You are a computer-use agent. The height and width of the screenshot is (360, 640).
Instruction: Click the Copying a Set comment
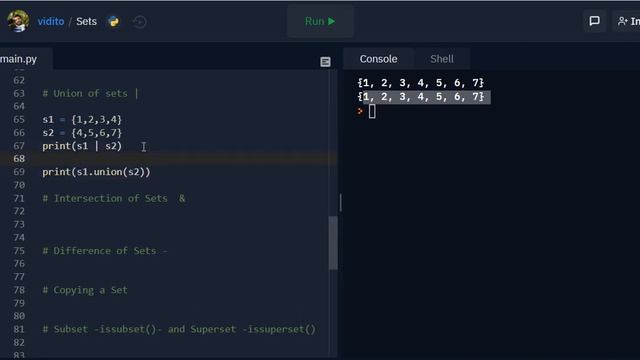(x=85, y=290)
